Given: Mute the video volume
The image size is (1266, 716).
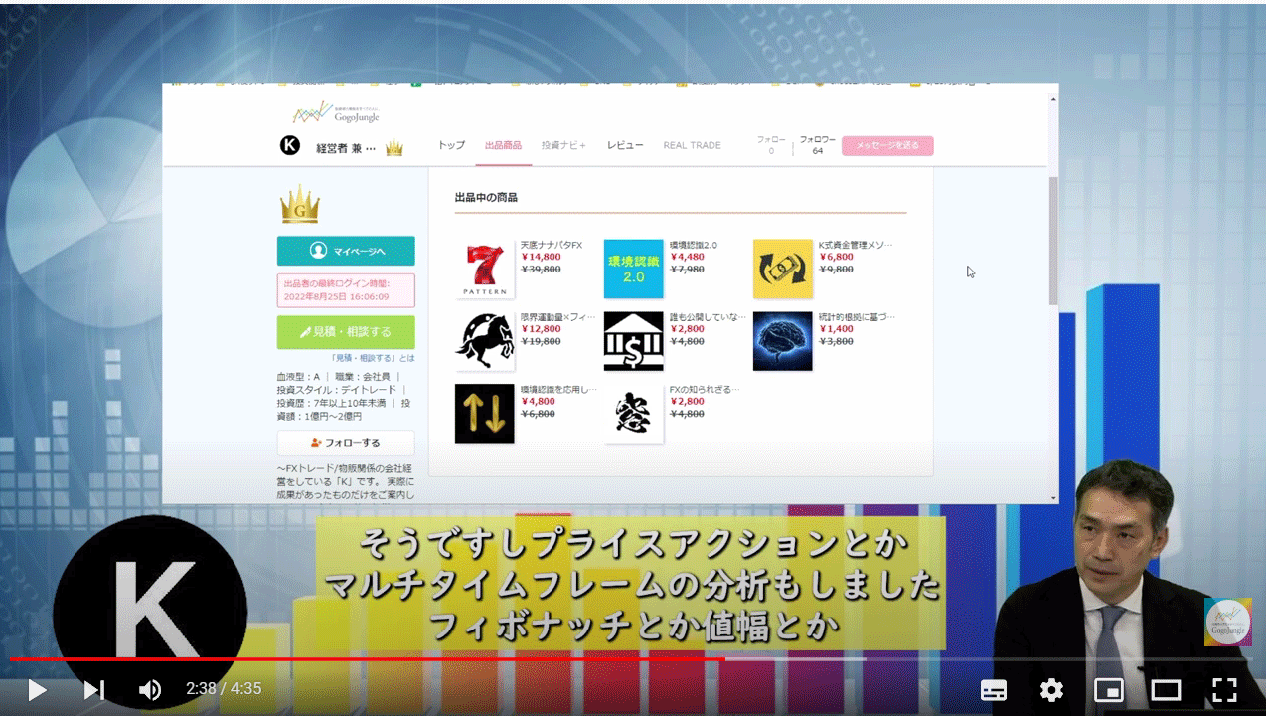Looking at the screenshot, I should click(x=150, y=690).
